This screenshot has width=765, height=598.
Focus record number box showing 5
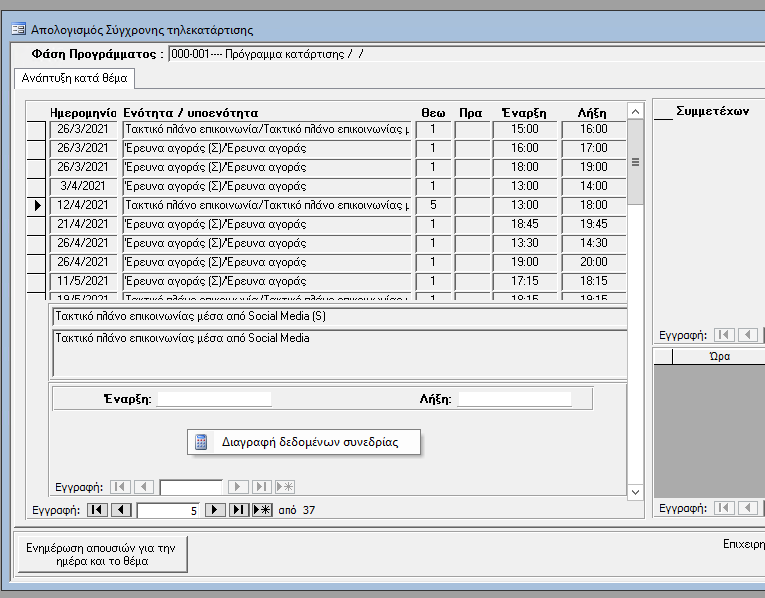click(168, 510)
